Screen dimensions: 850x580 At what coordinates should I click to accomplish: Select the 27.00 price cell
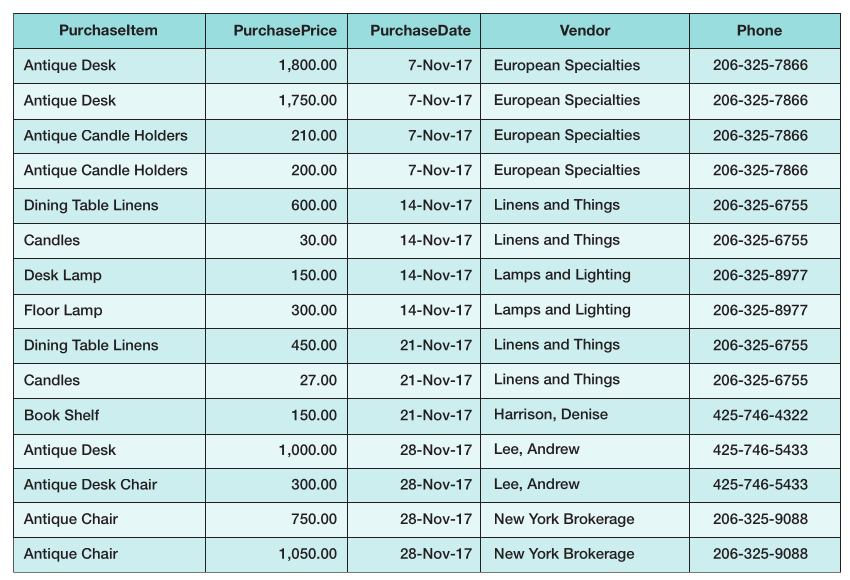318,380
